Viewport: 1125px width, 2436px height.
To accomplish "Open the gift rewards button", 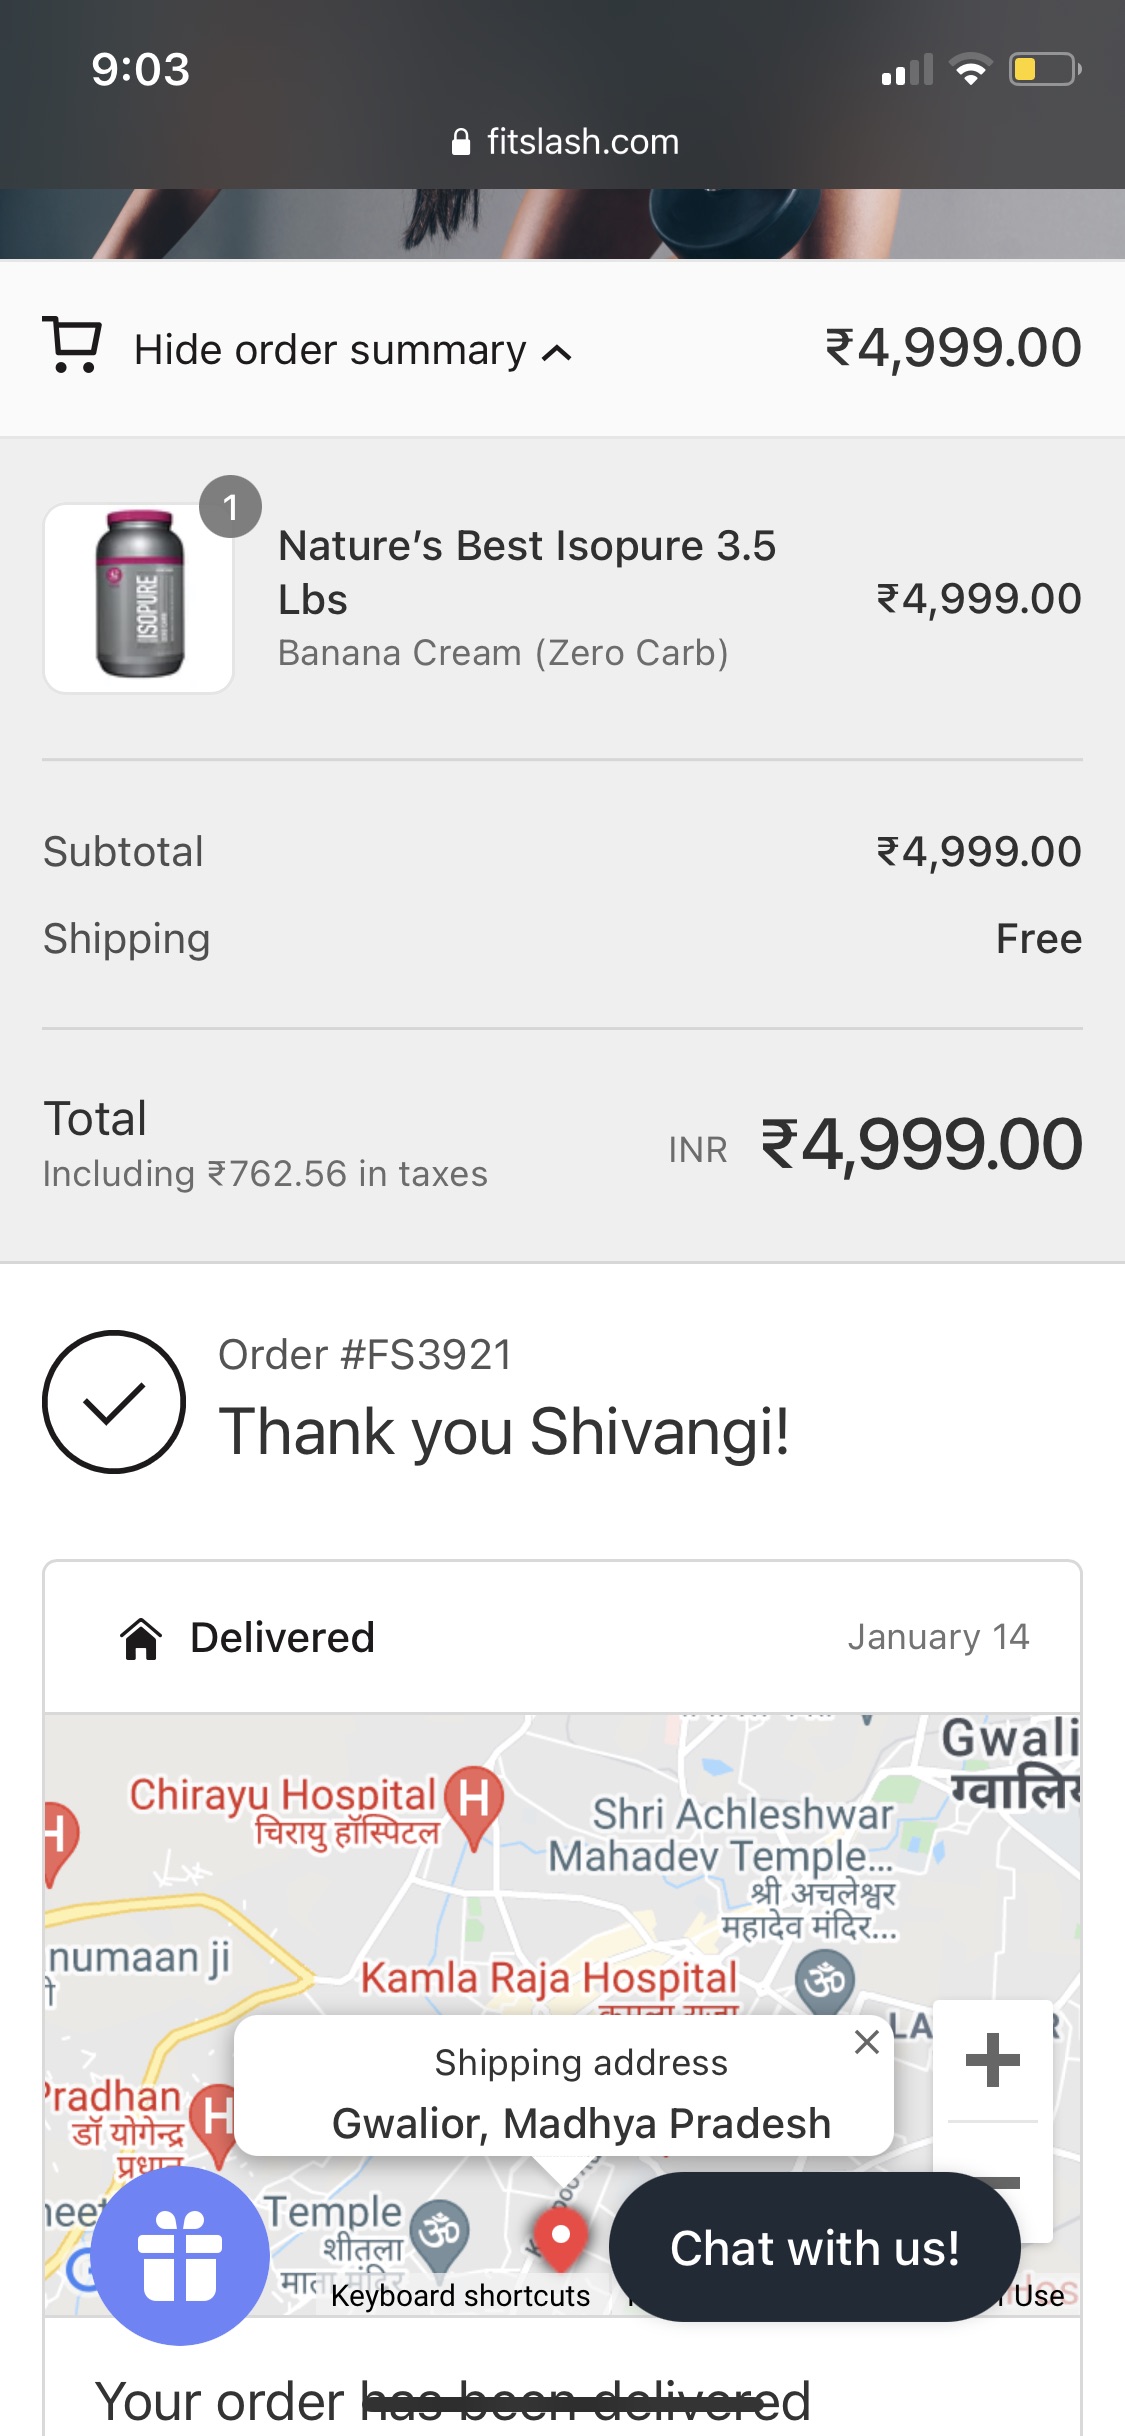I will [x=180, y=2256].
